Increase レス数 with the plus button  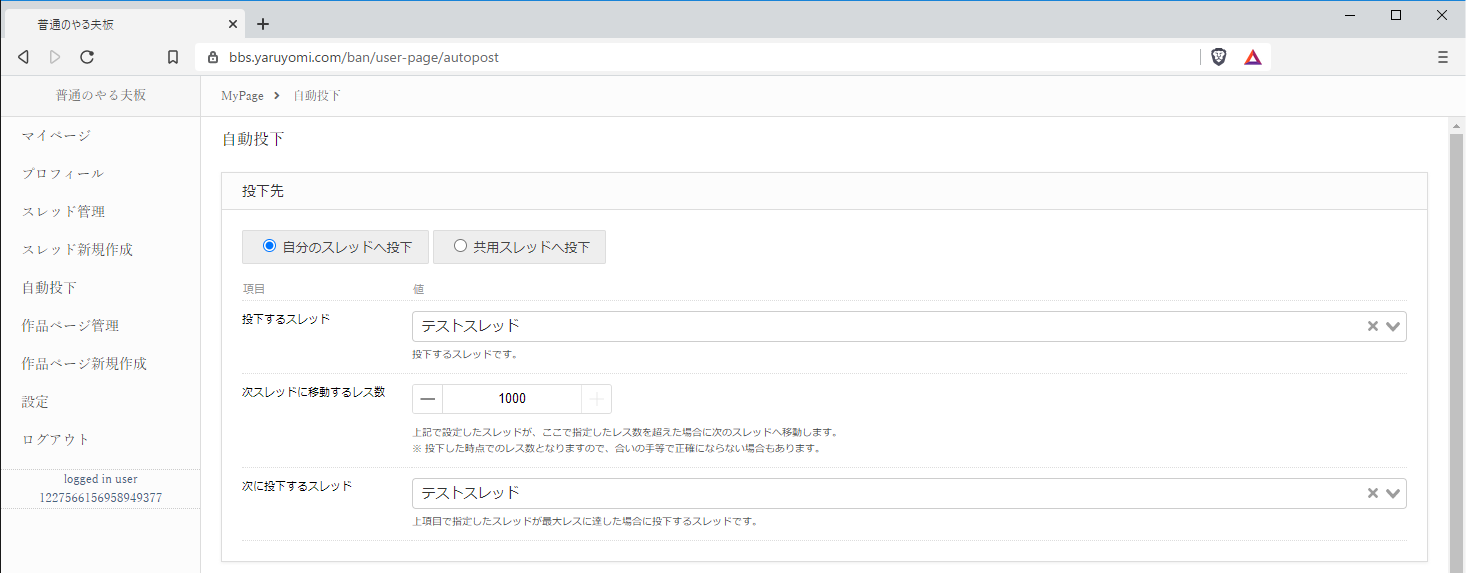pos(596,399)
